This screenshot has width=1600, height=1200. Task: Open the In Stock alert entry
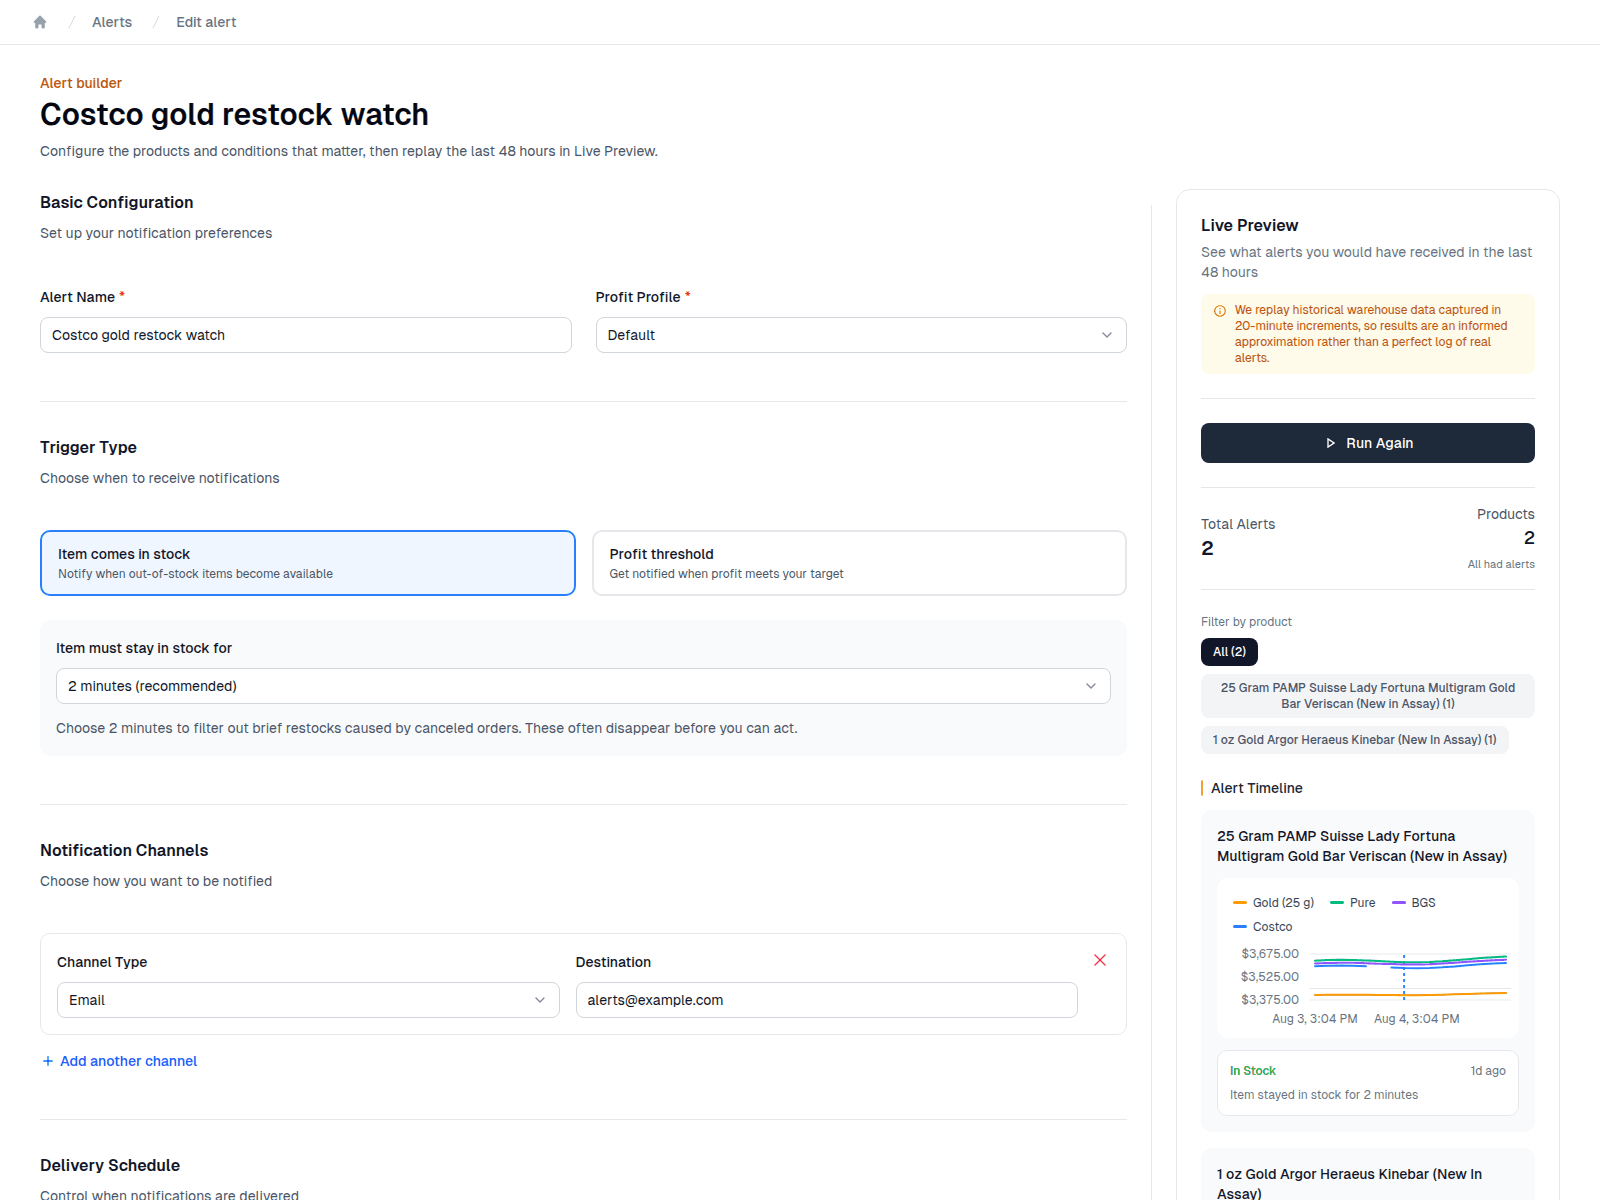click(1368, 1083)
